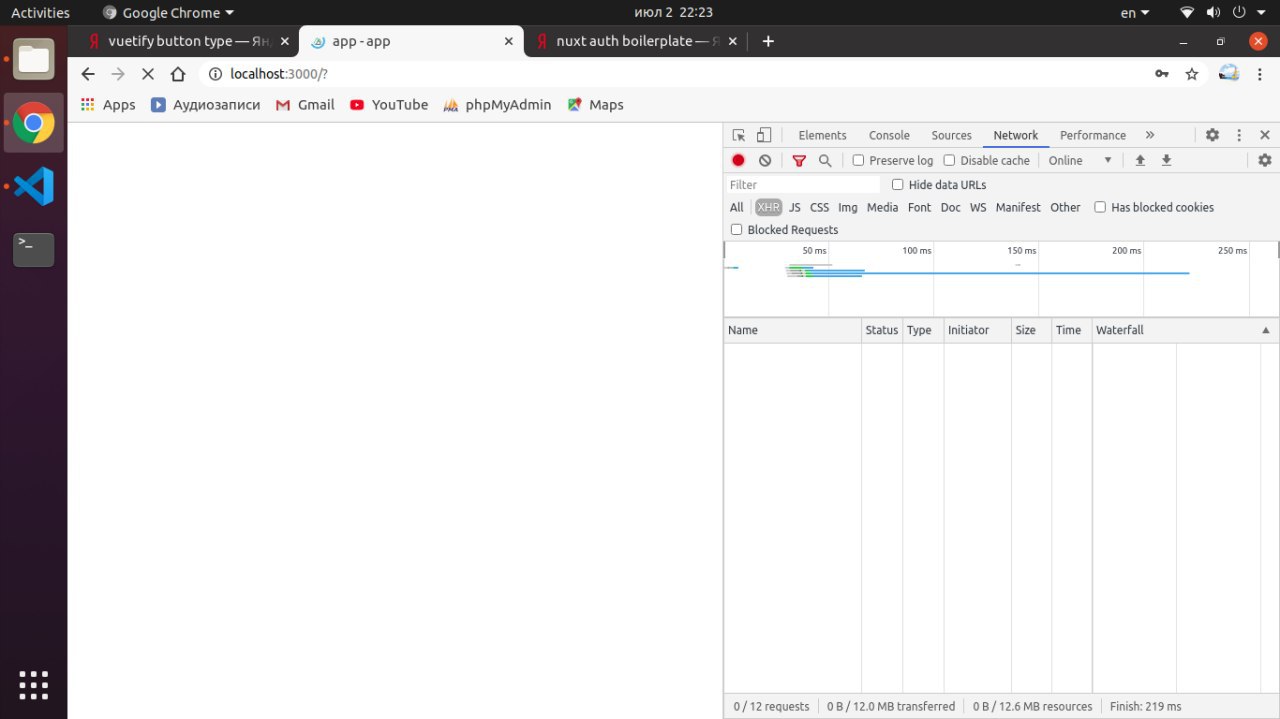Open the Google Chrome app menu

[168, 13]
